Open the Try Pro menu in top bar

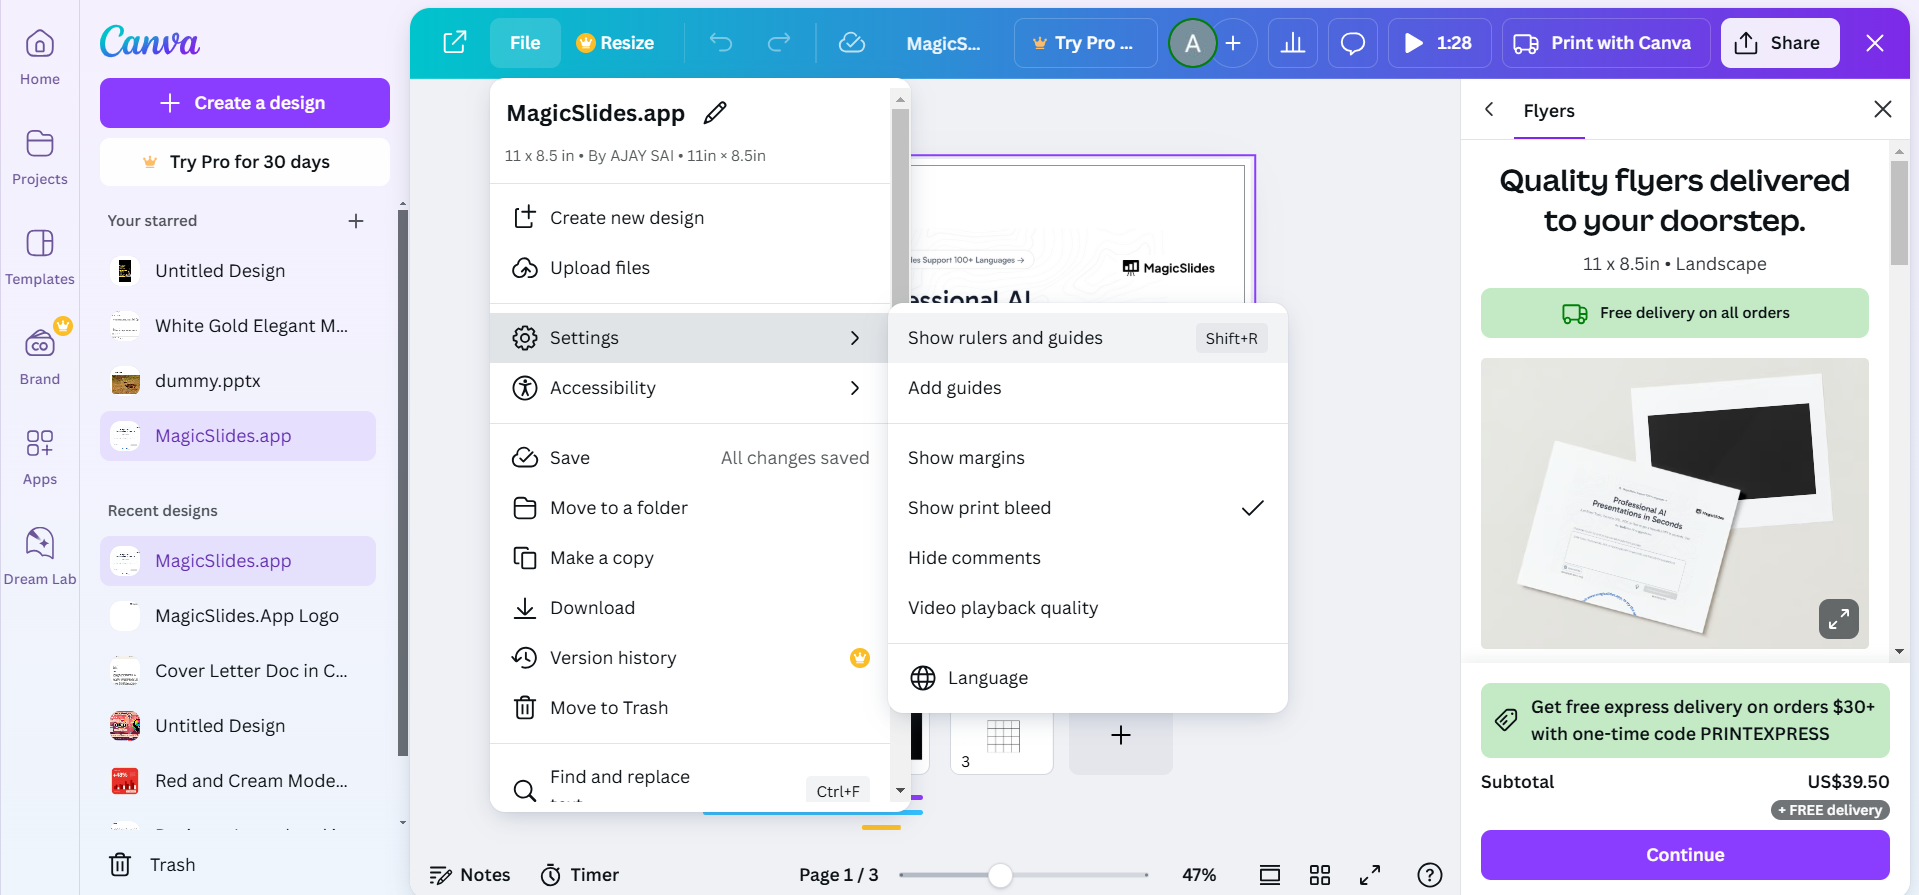coord(1085,43)
